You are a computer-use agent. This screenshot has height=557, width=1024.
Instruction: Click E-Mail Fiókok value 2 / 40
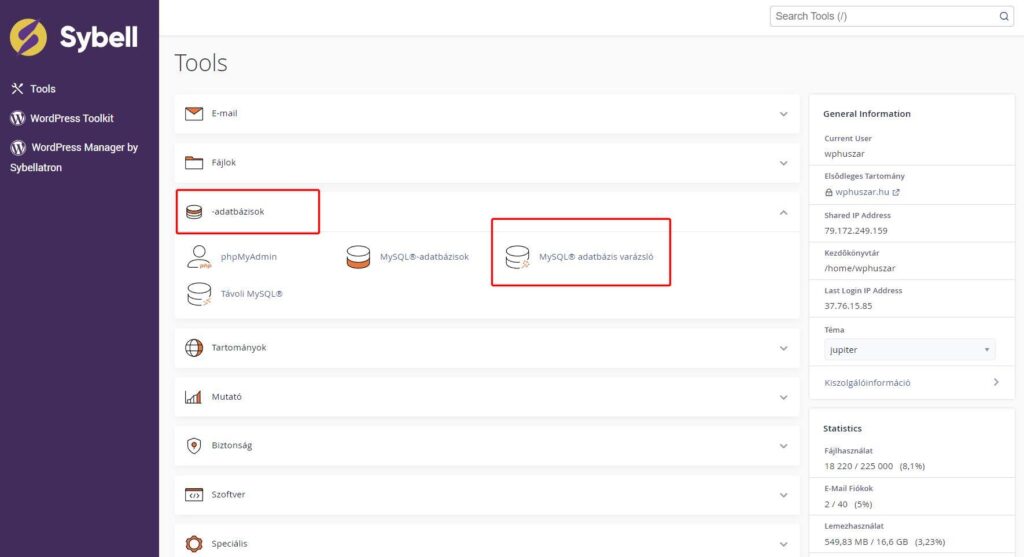tap(836, 504)
